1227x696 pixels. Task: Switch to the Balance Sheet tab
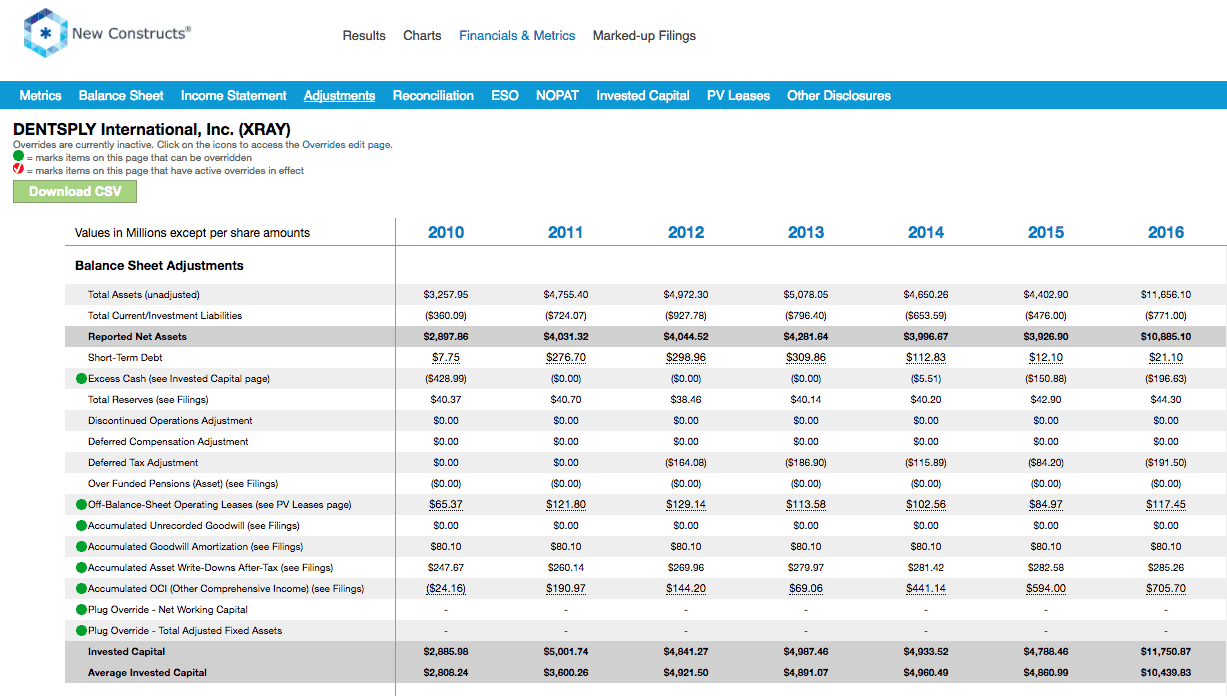tap(121, 96)
